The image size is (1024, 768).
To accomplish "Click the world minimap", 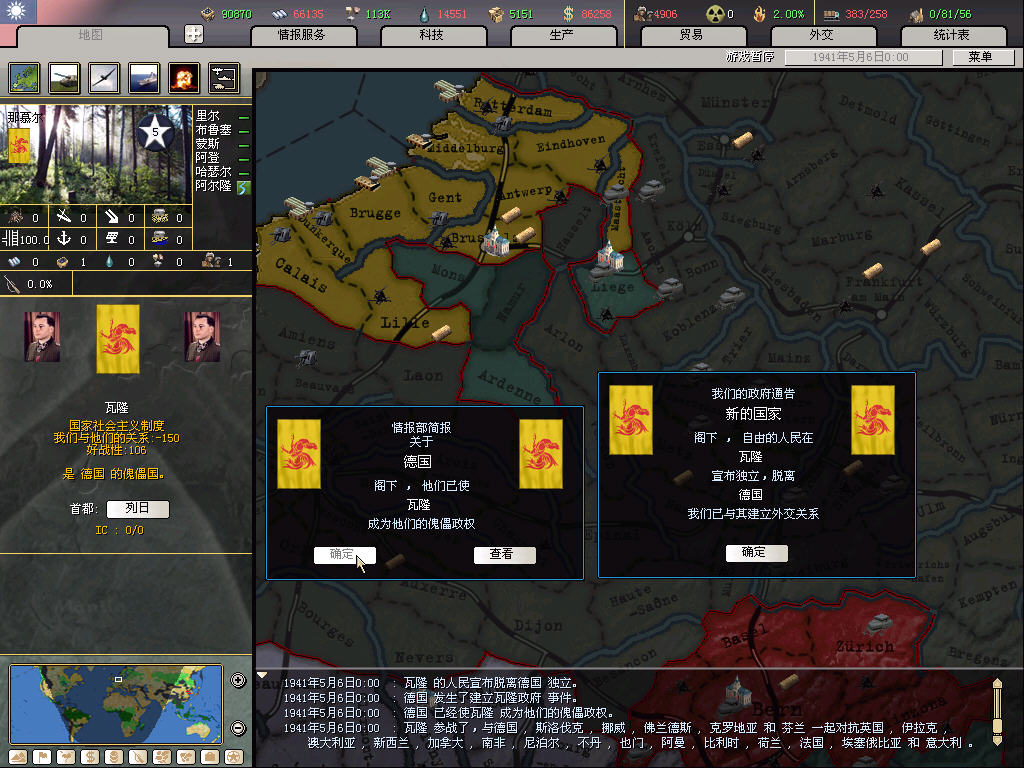I will pos(116,703).
